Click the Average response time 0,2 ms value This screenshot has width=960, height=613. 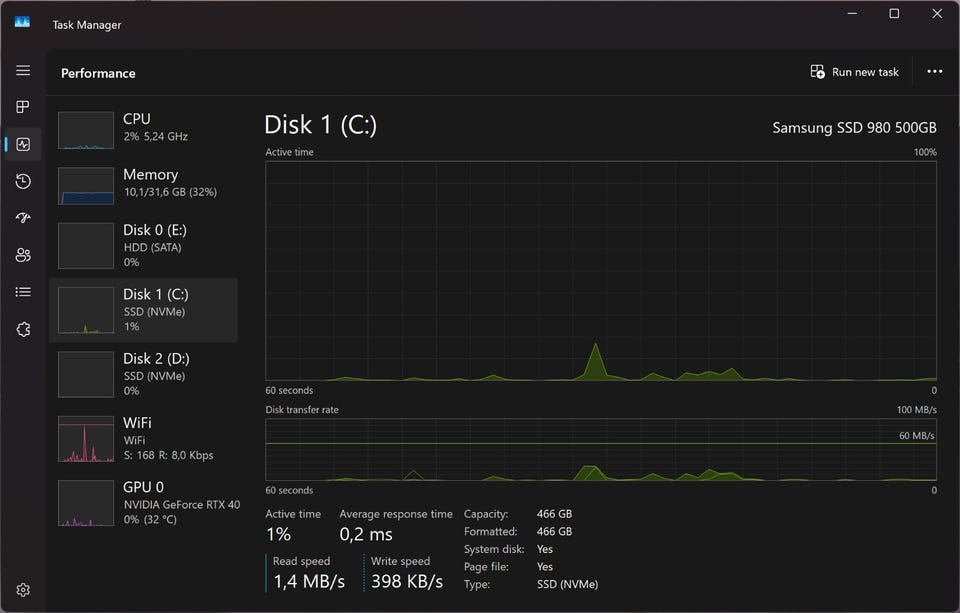pos(366,534)
